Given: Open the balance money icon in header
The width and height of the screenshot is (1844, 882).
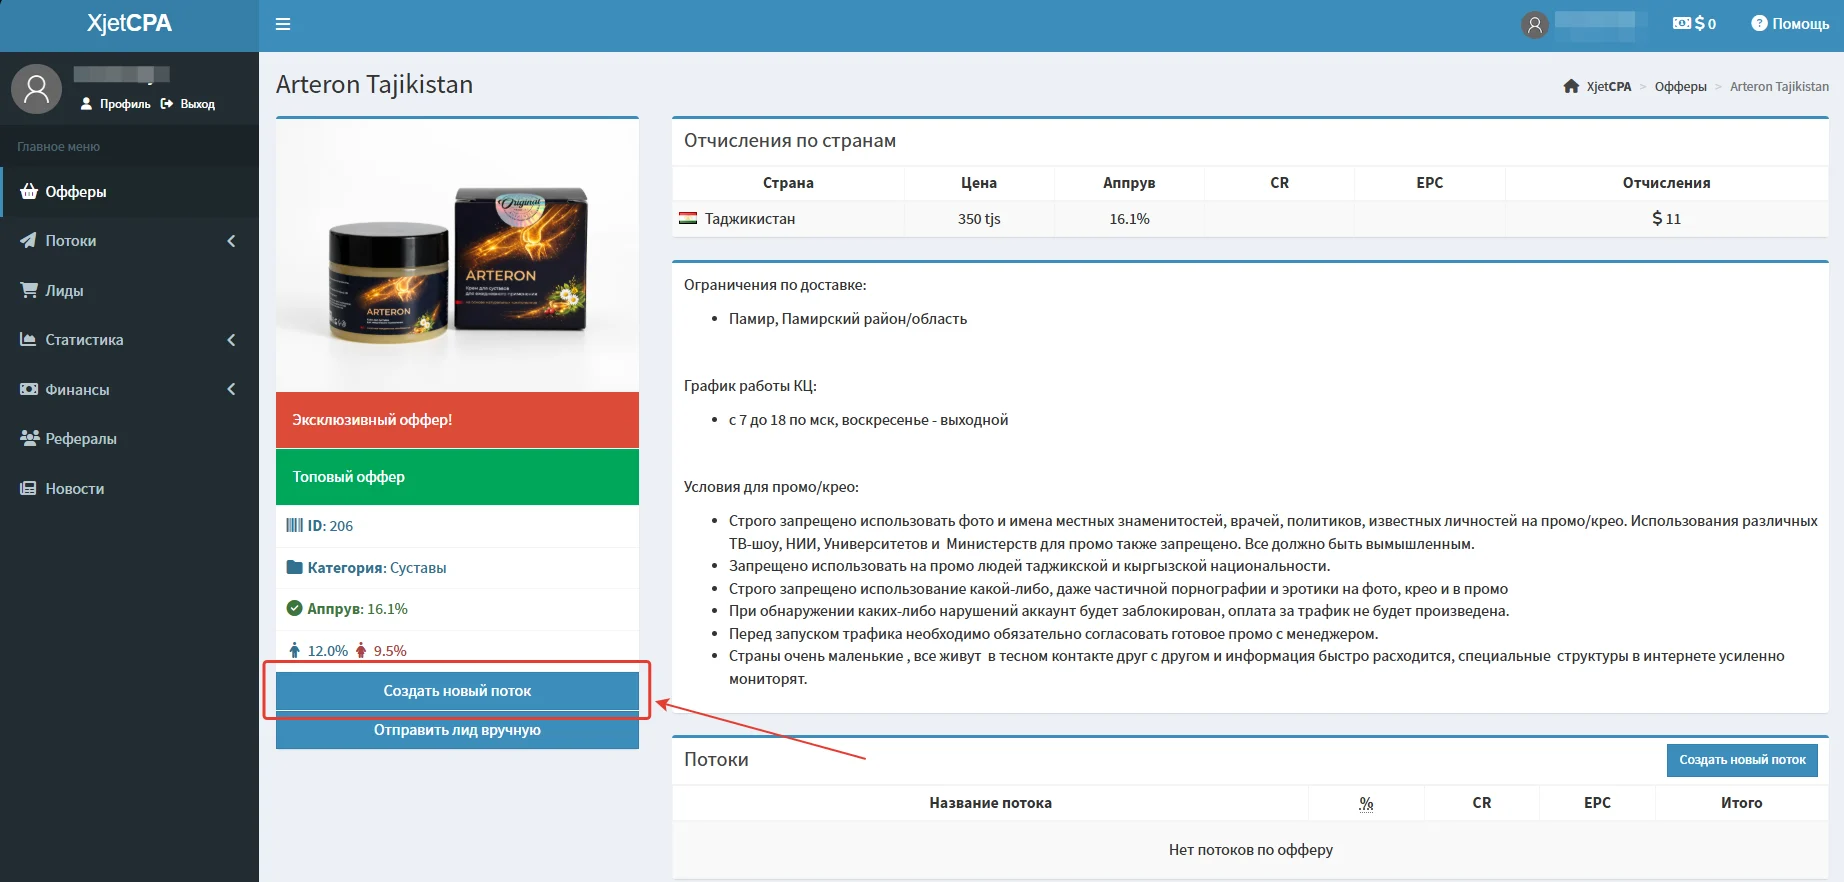Looking at the screenshot, I should (x=1682, y=23).
